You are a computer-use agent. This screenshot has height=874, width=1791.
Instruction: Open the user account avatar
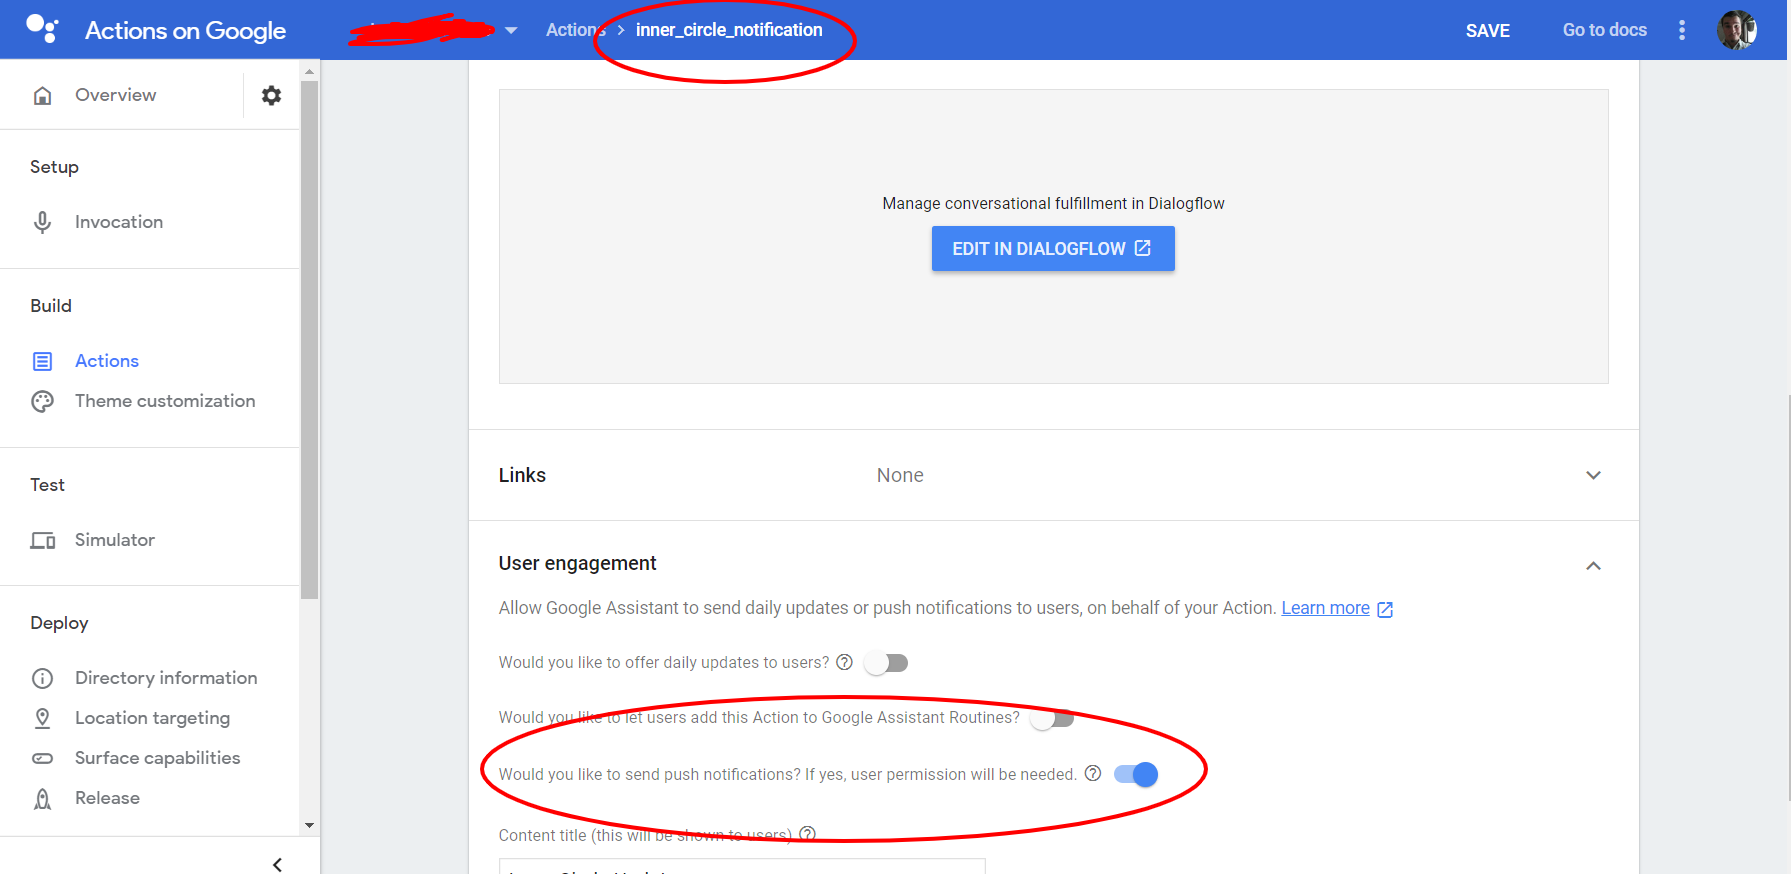point(1737,30)
